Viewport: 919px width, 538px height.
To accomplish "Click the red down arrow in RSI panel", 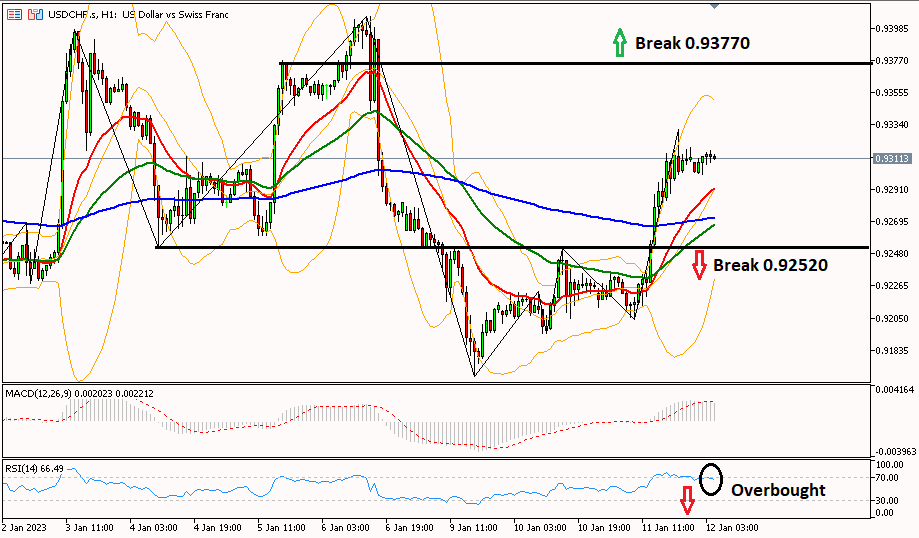I will [x=687, y=498].
